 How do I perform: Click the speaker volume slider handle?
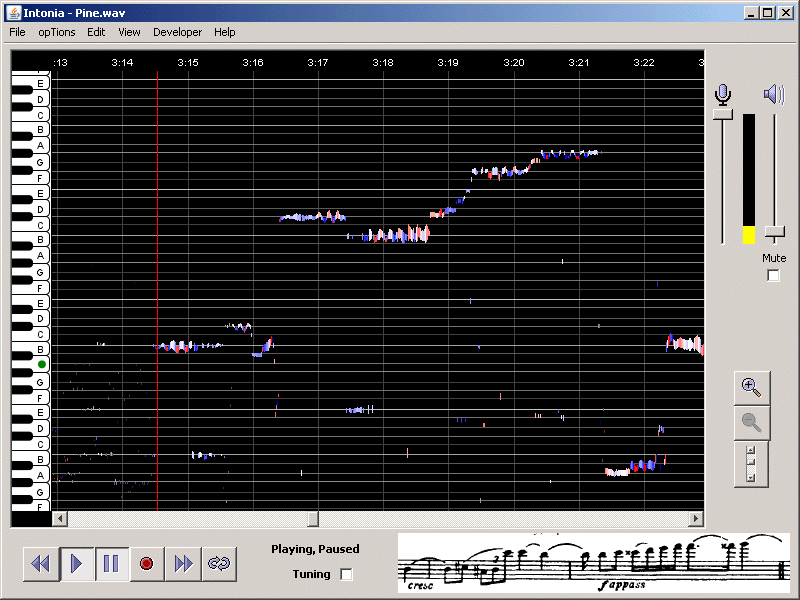[x=774, y=233]
